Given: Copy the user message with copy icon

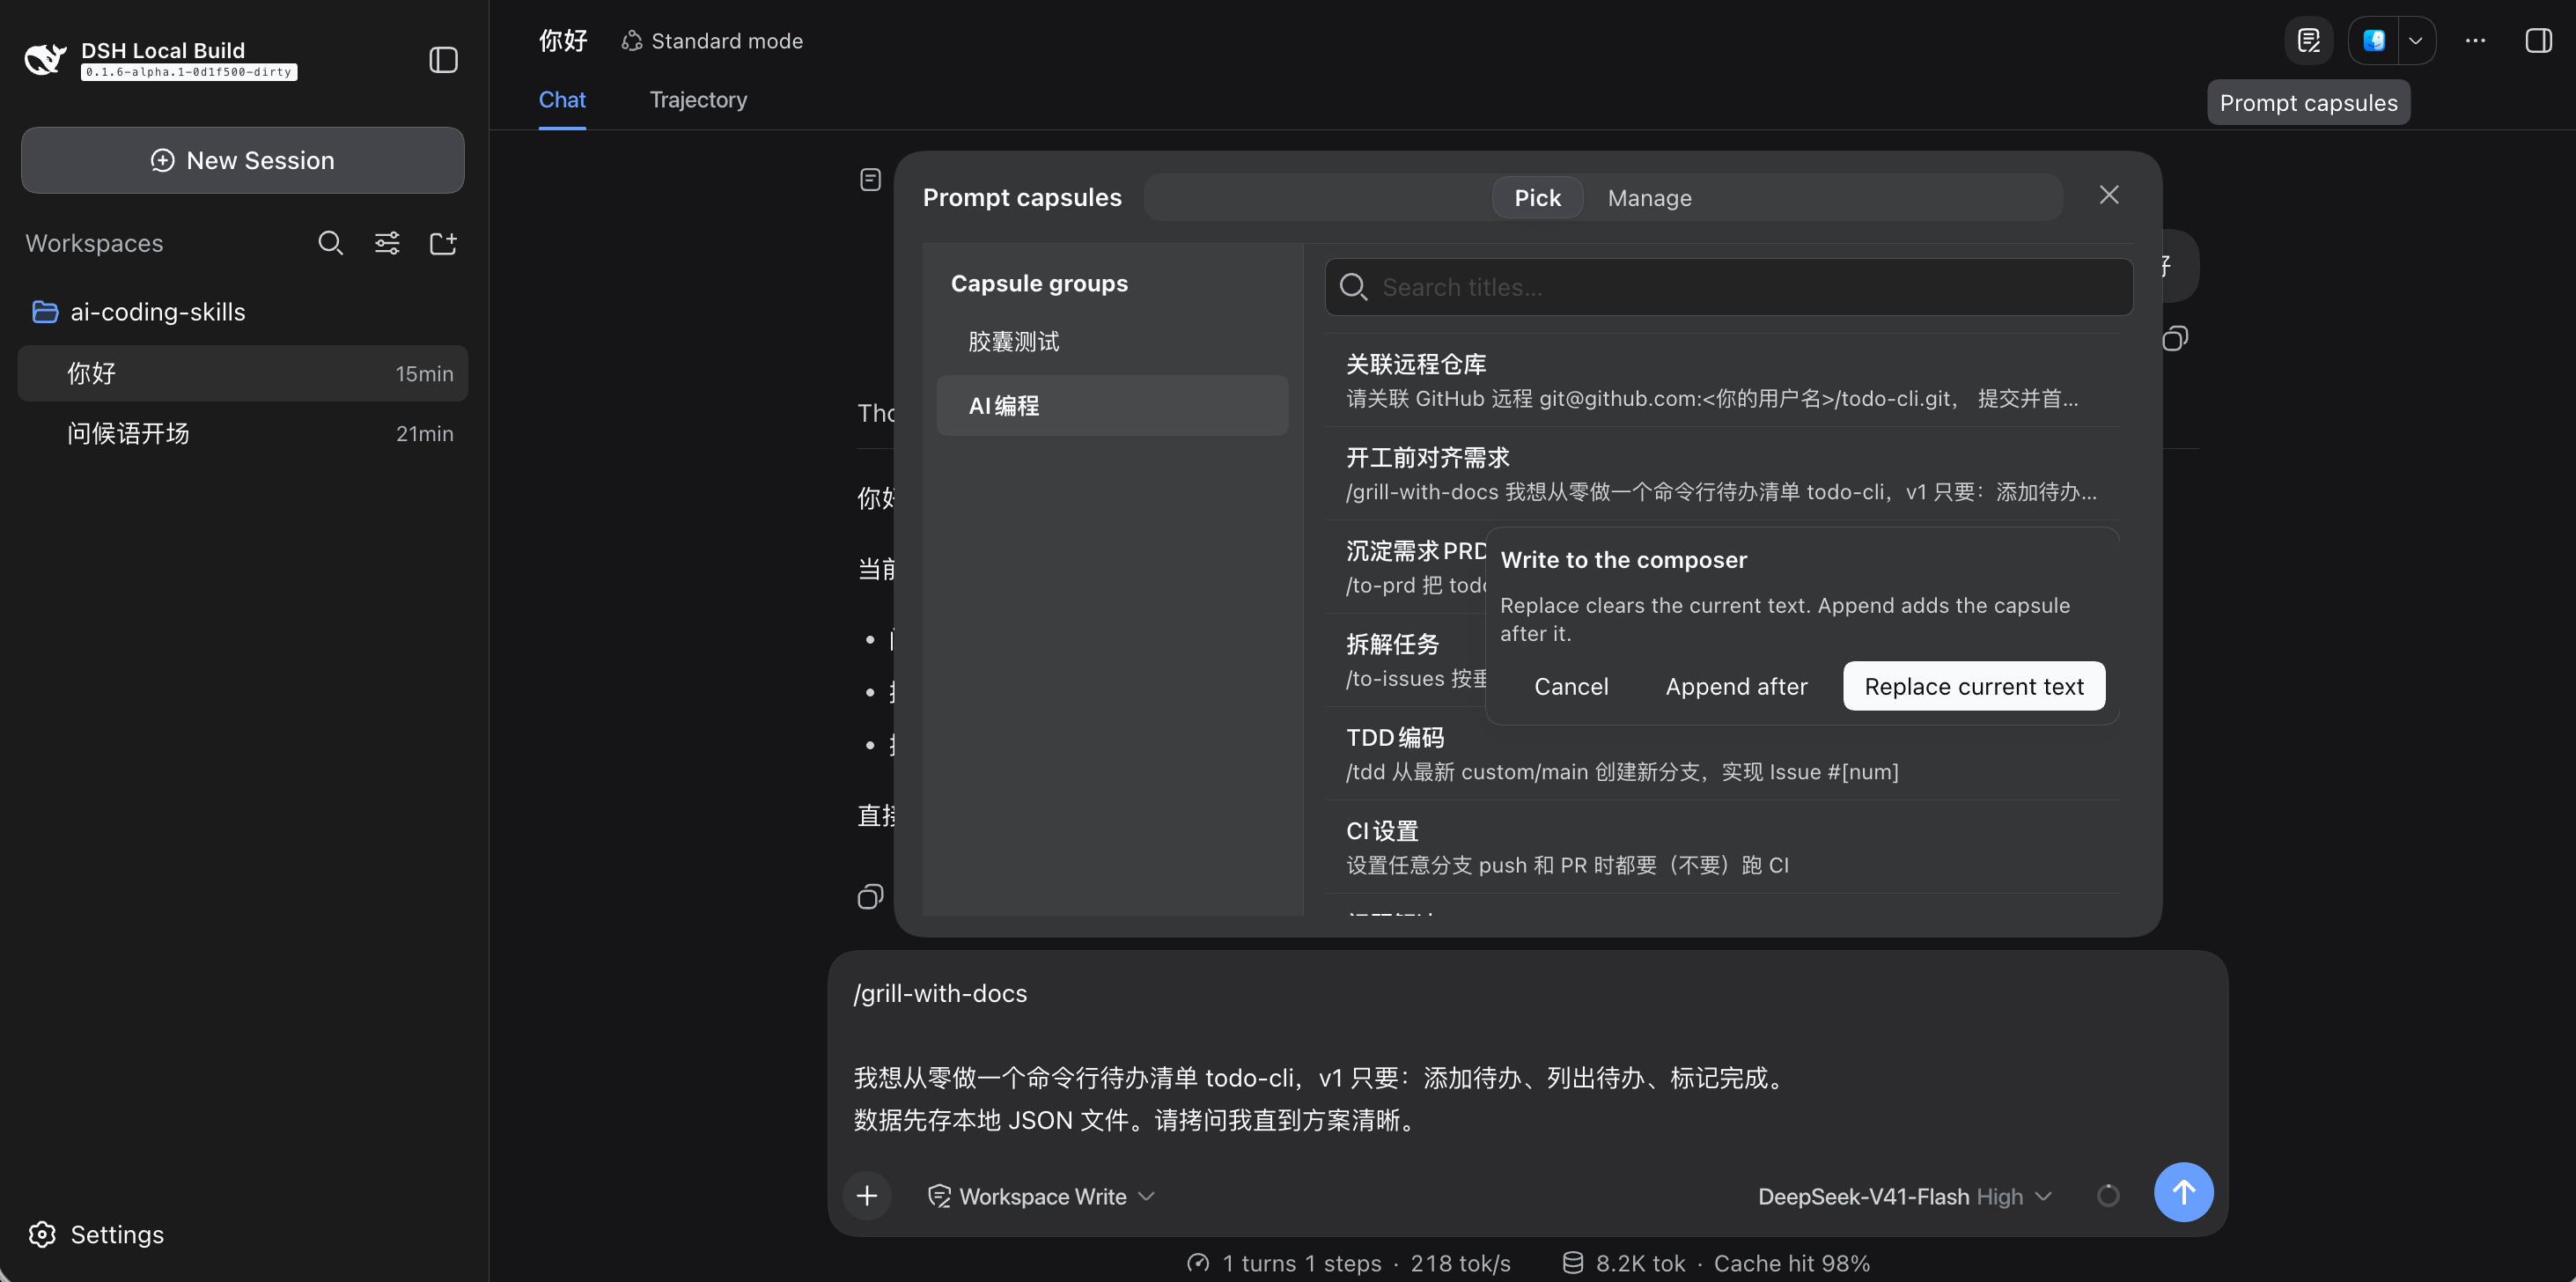Looking at the screenshot, I should 2175,338.
